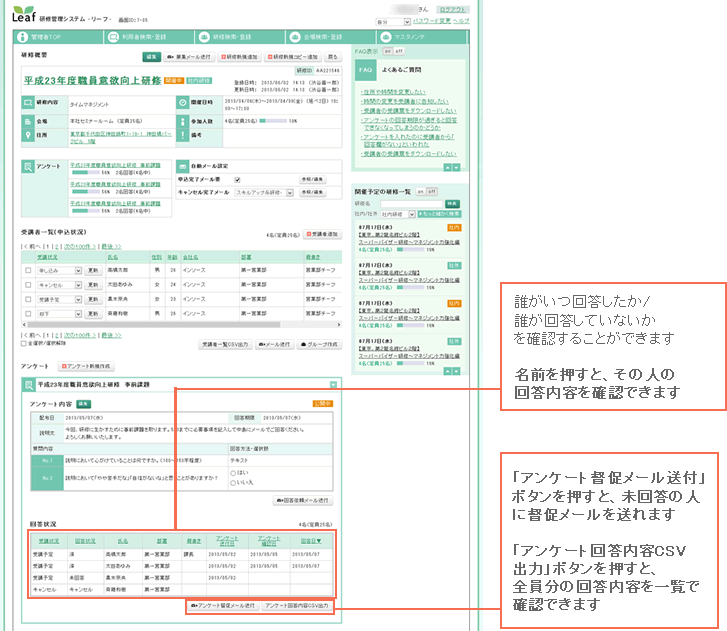Viewport: 727px width, 631px height.
Task: Turn upcoming trainings list off
Action: pyautogui.click(x=432, y=191)
